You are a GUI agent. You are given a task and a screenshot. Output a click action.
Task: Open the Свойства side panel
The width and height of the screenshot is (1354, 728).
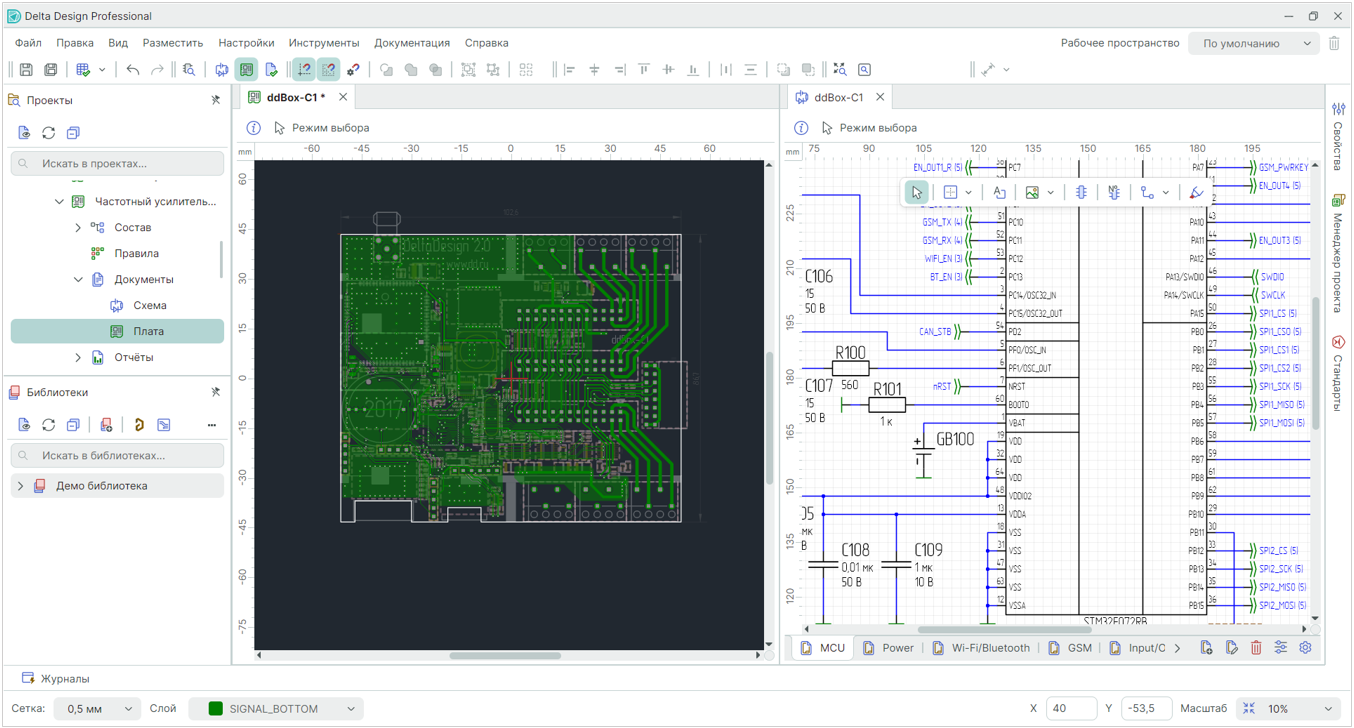[x=1339, y=137]
